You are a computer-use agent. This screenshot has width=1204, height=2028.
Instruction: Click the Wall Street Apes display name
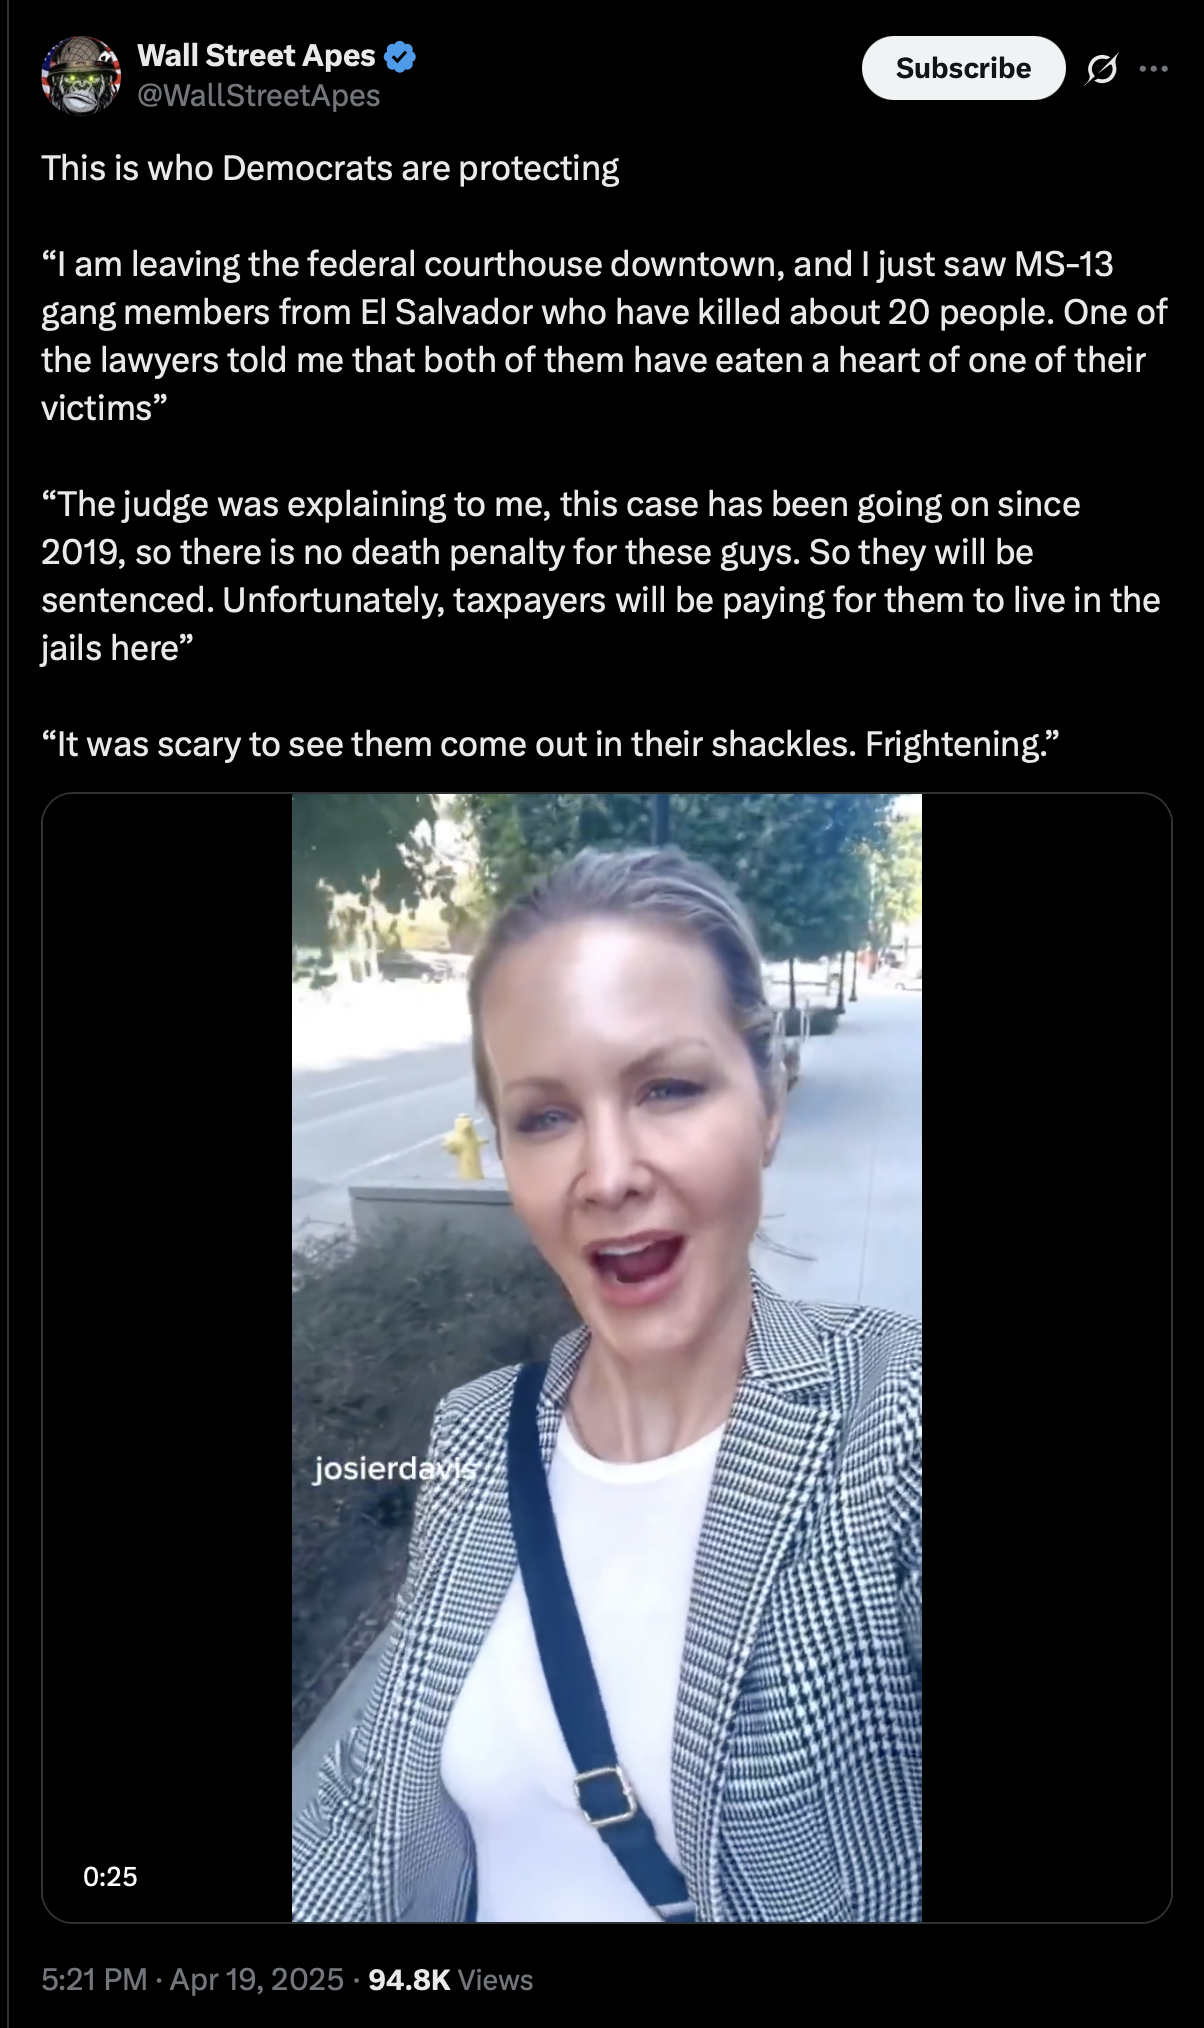256,56
